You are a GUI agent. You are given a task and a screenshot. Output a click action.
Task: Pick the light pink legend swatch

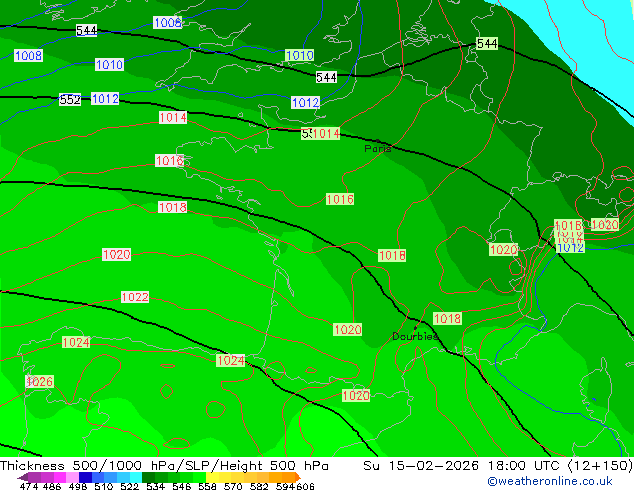click(72, 477)
